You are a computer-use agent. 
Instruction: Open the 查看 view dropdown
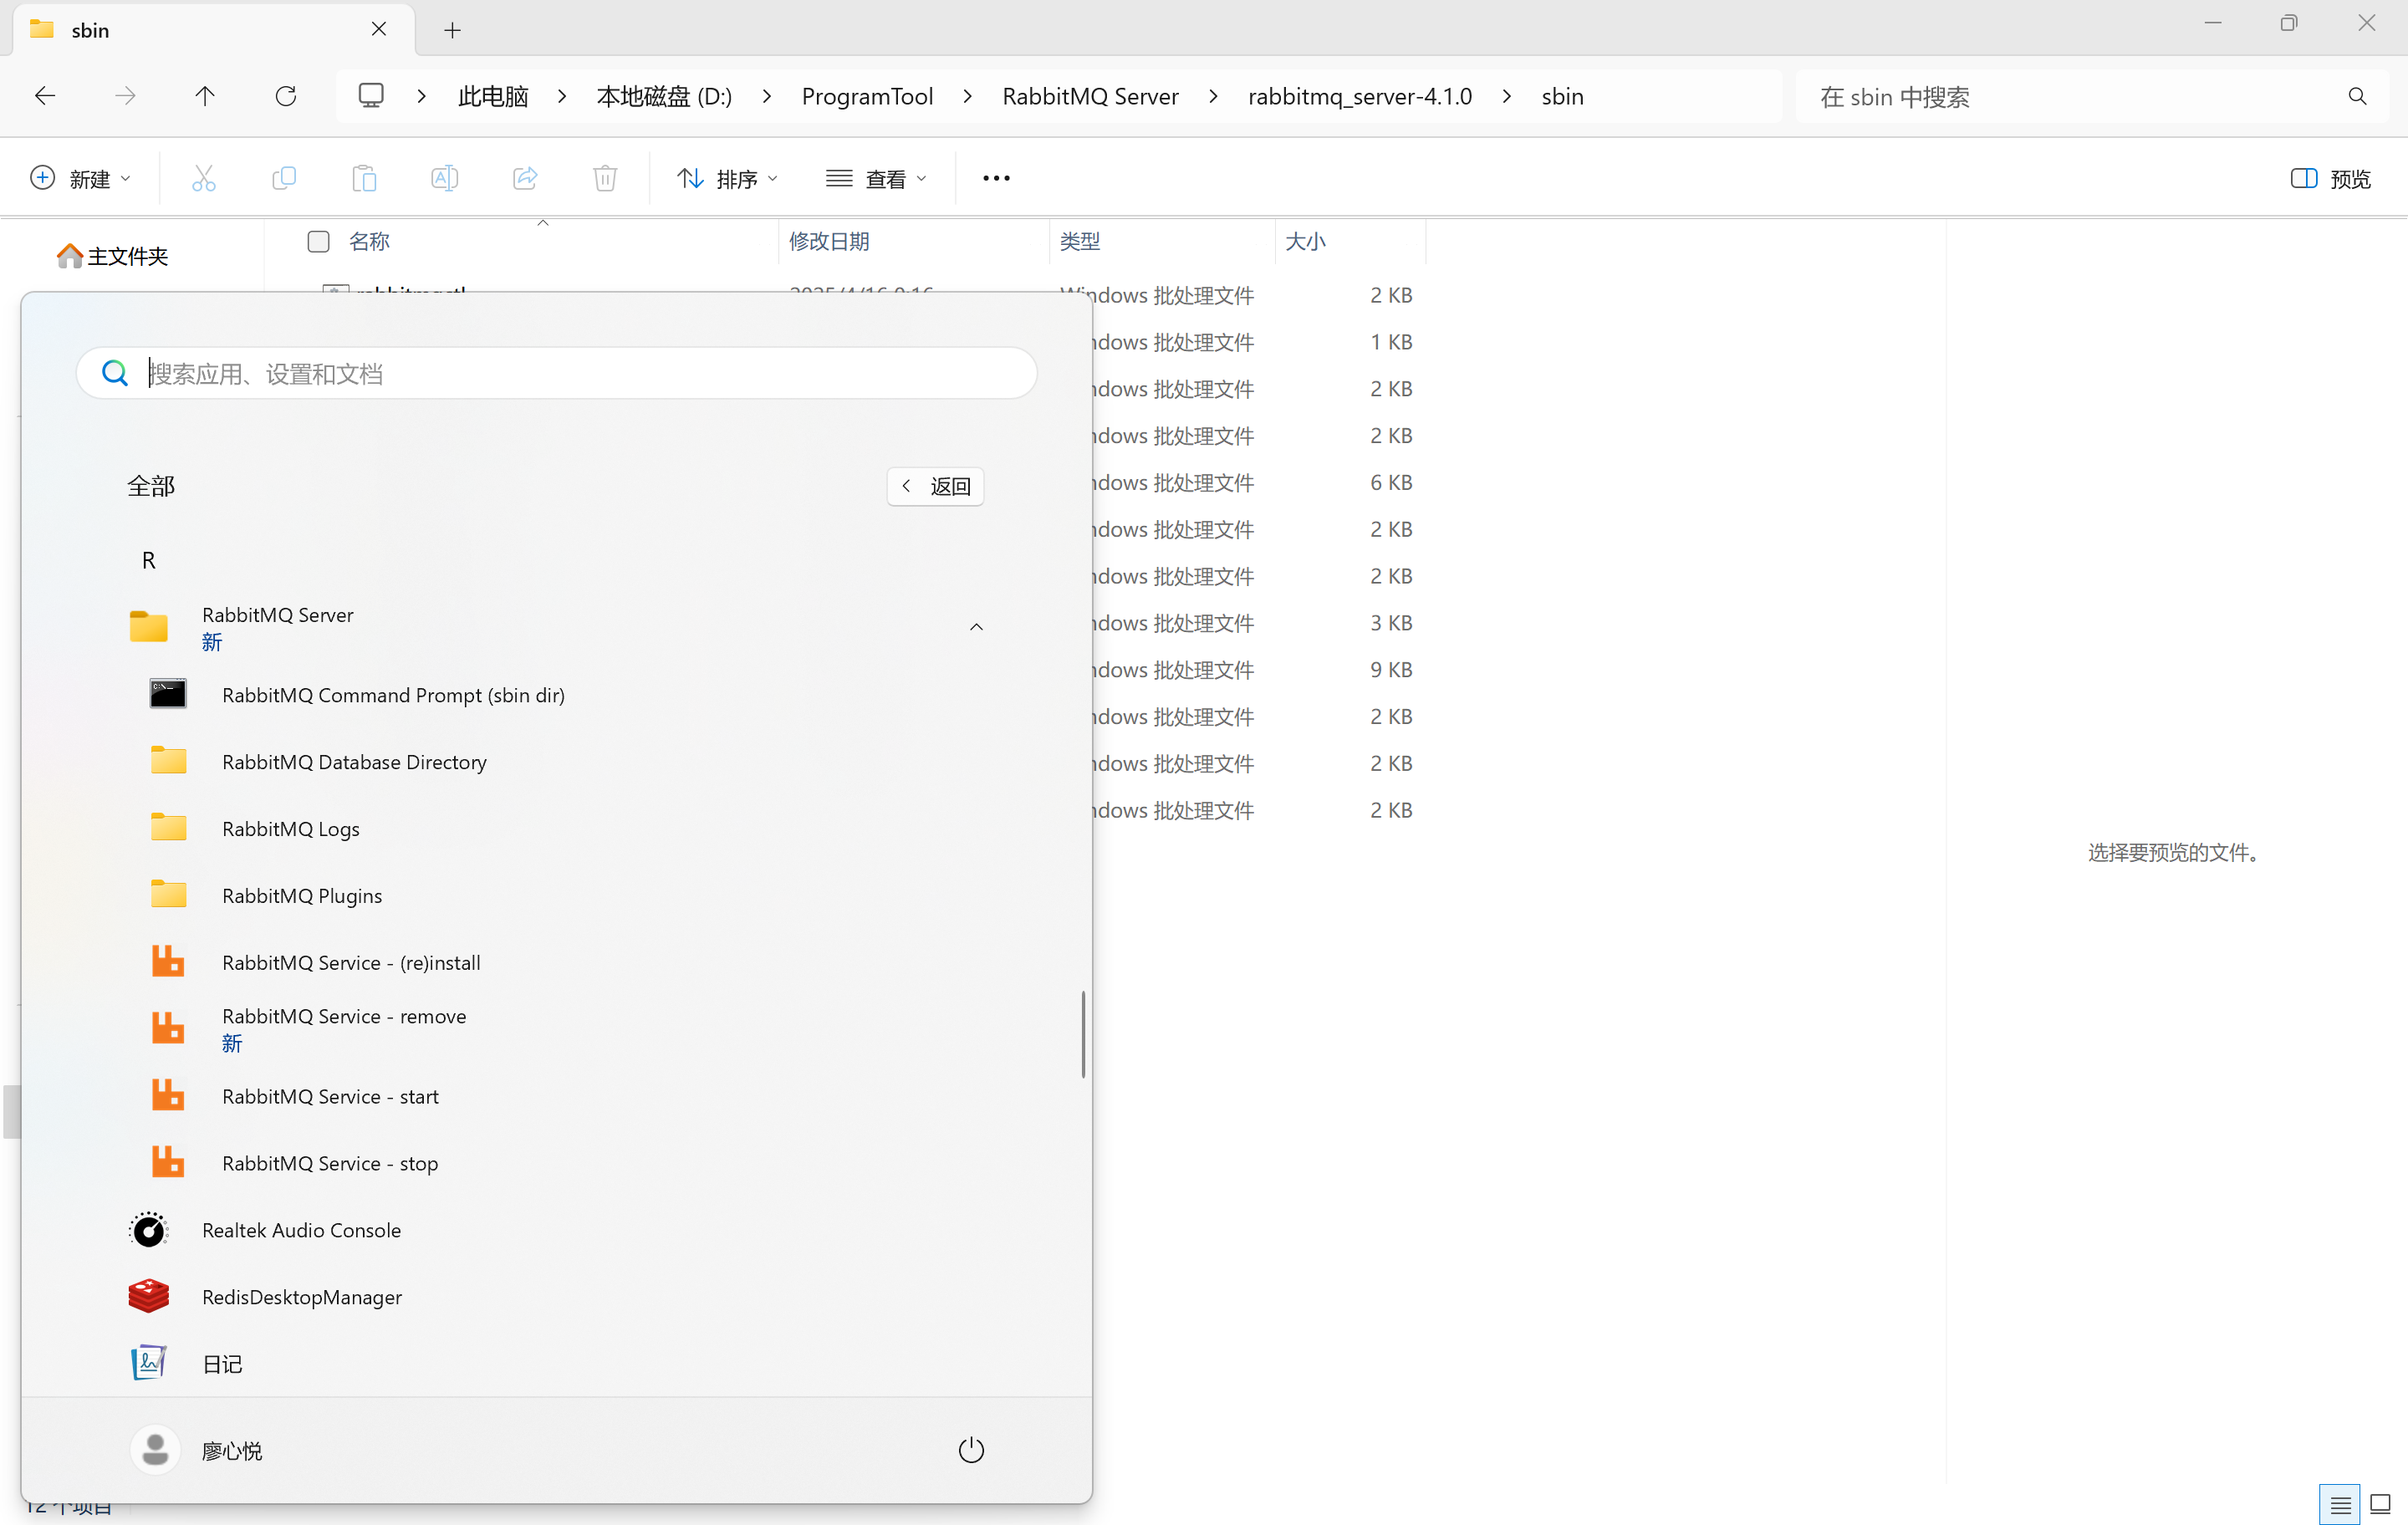point(876,178)
